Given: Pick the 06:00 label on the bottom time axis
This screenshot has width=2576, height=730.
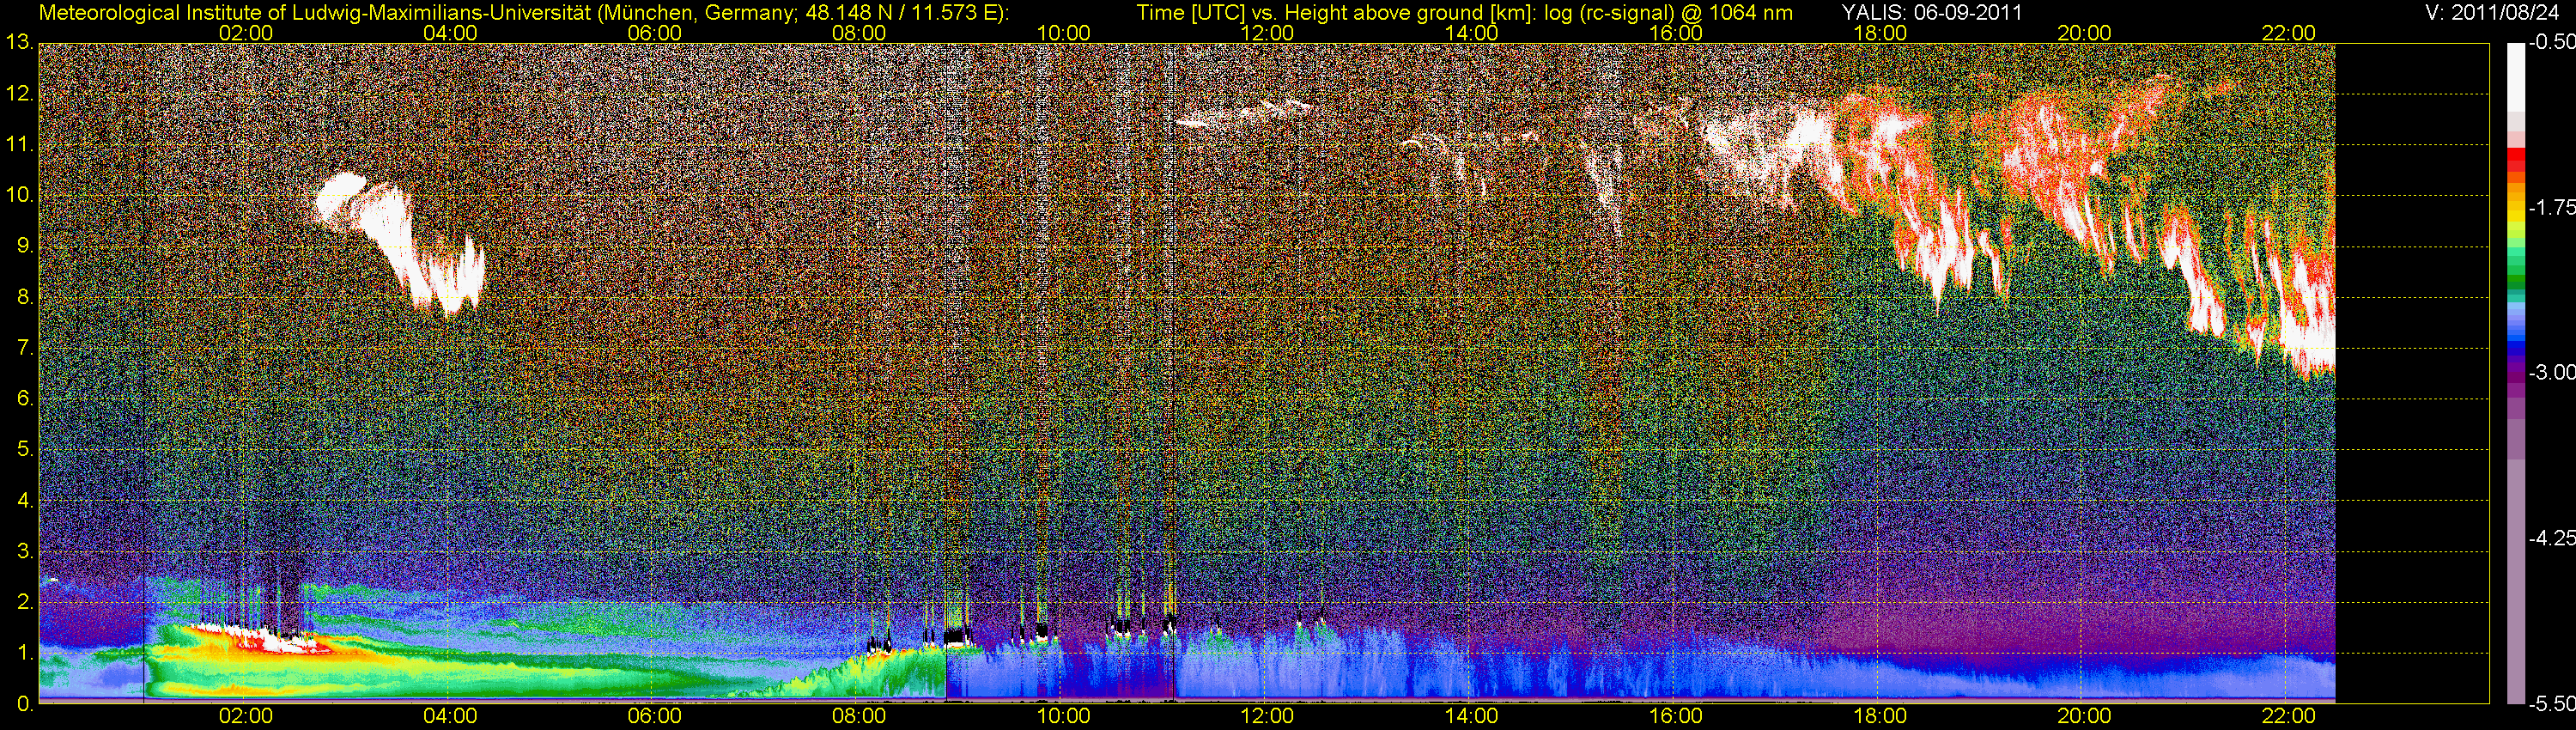Looking at the screenshot, I should point(654,716).
